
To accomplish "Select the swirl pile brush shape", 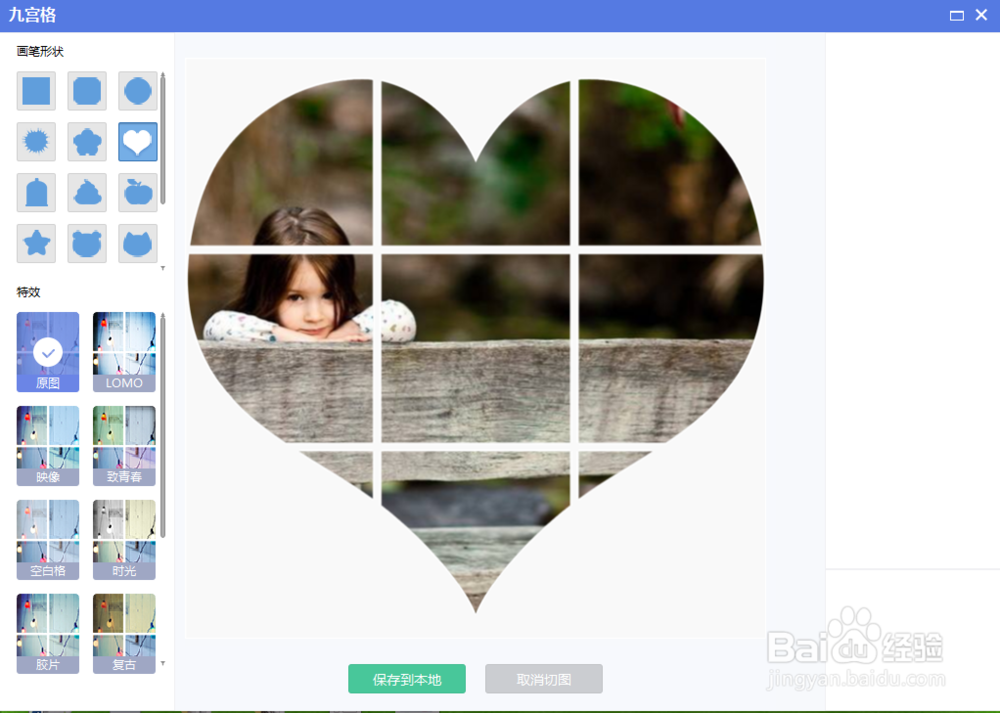I will 87,193.
